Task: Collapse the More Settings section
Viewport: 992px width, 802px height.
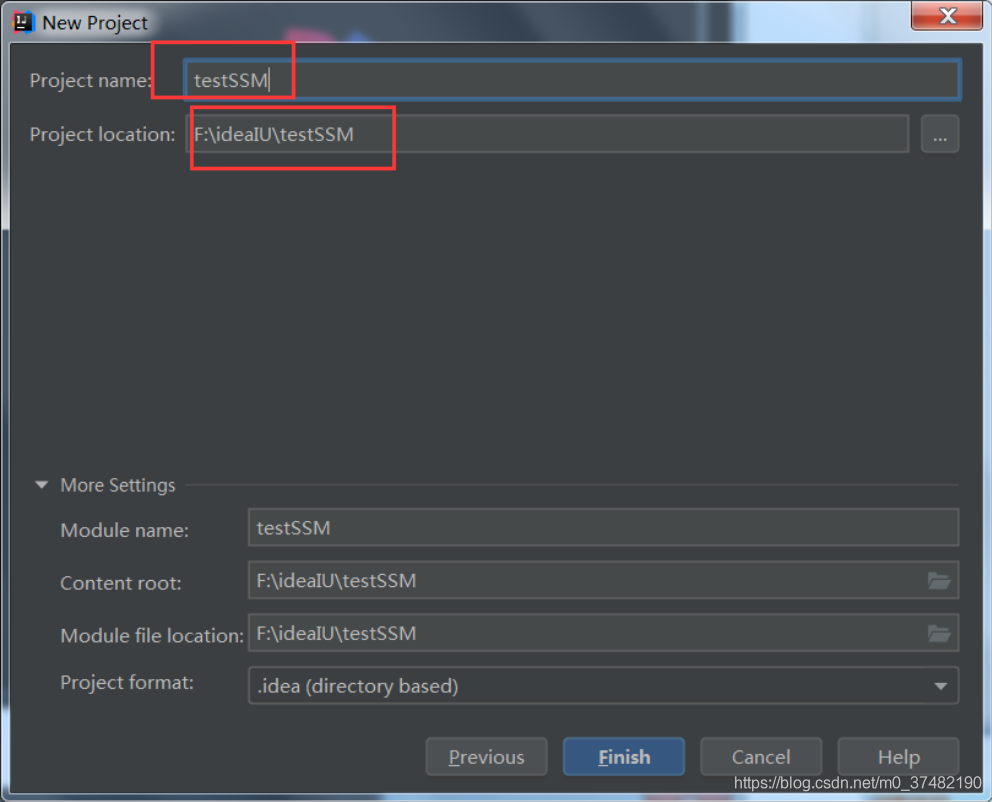Action: click(42, 485)
